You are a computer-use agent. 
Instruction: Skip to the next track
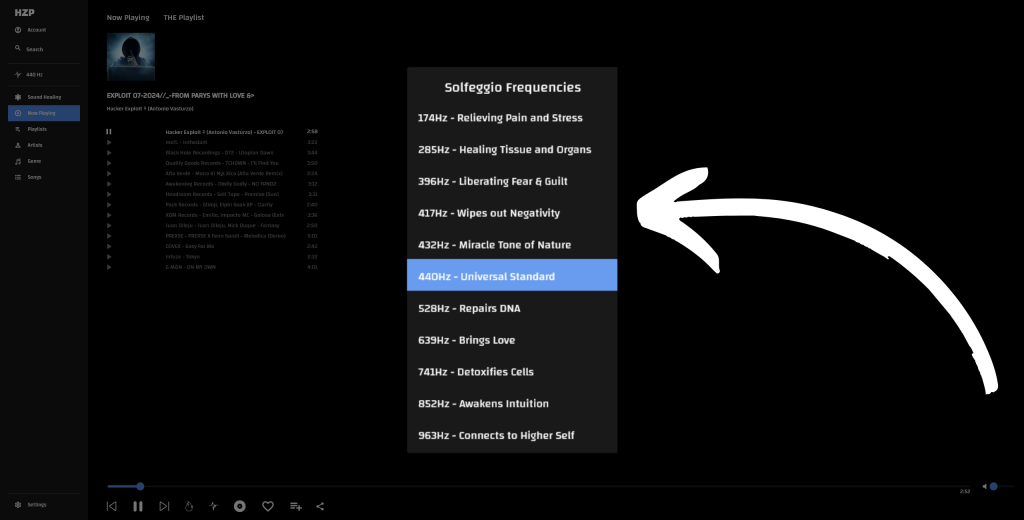(164, 506)
